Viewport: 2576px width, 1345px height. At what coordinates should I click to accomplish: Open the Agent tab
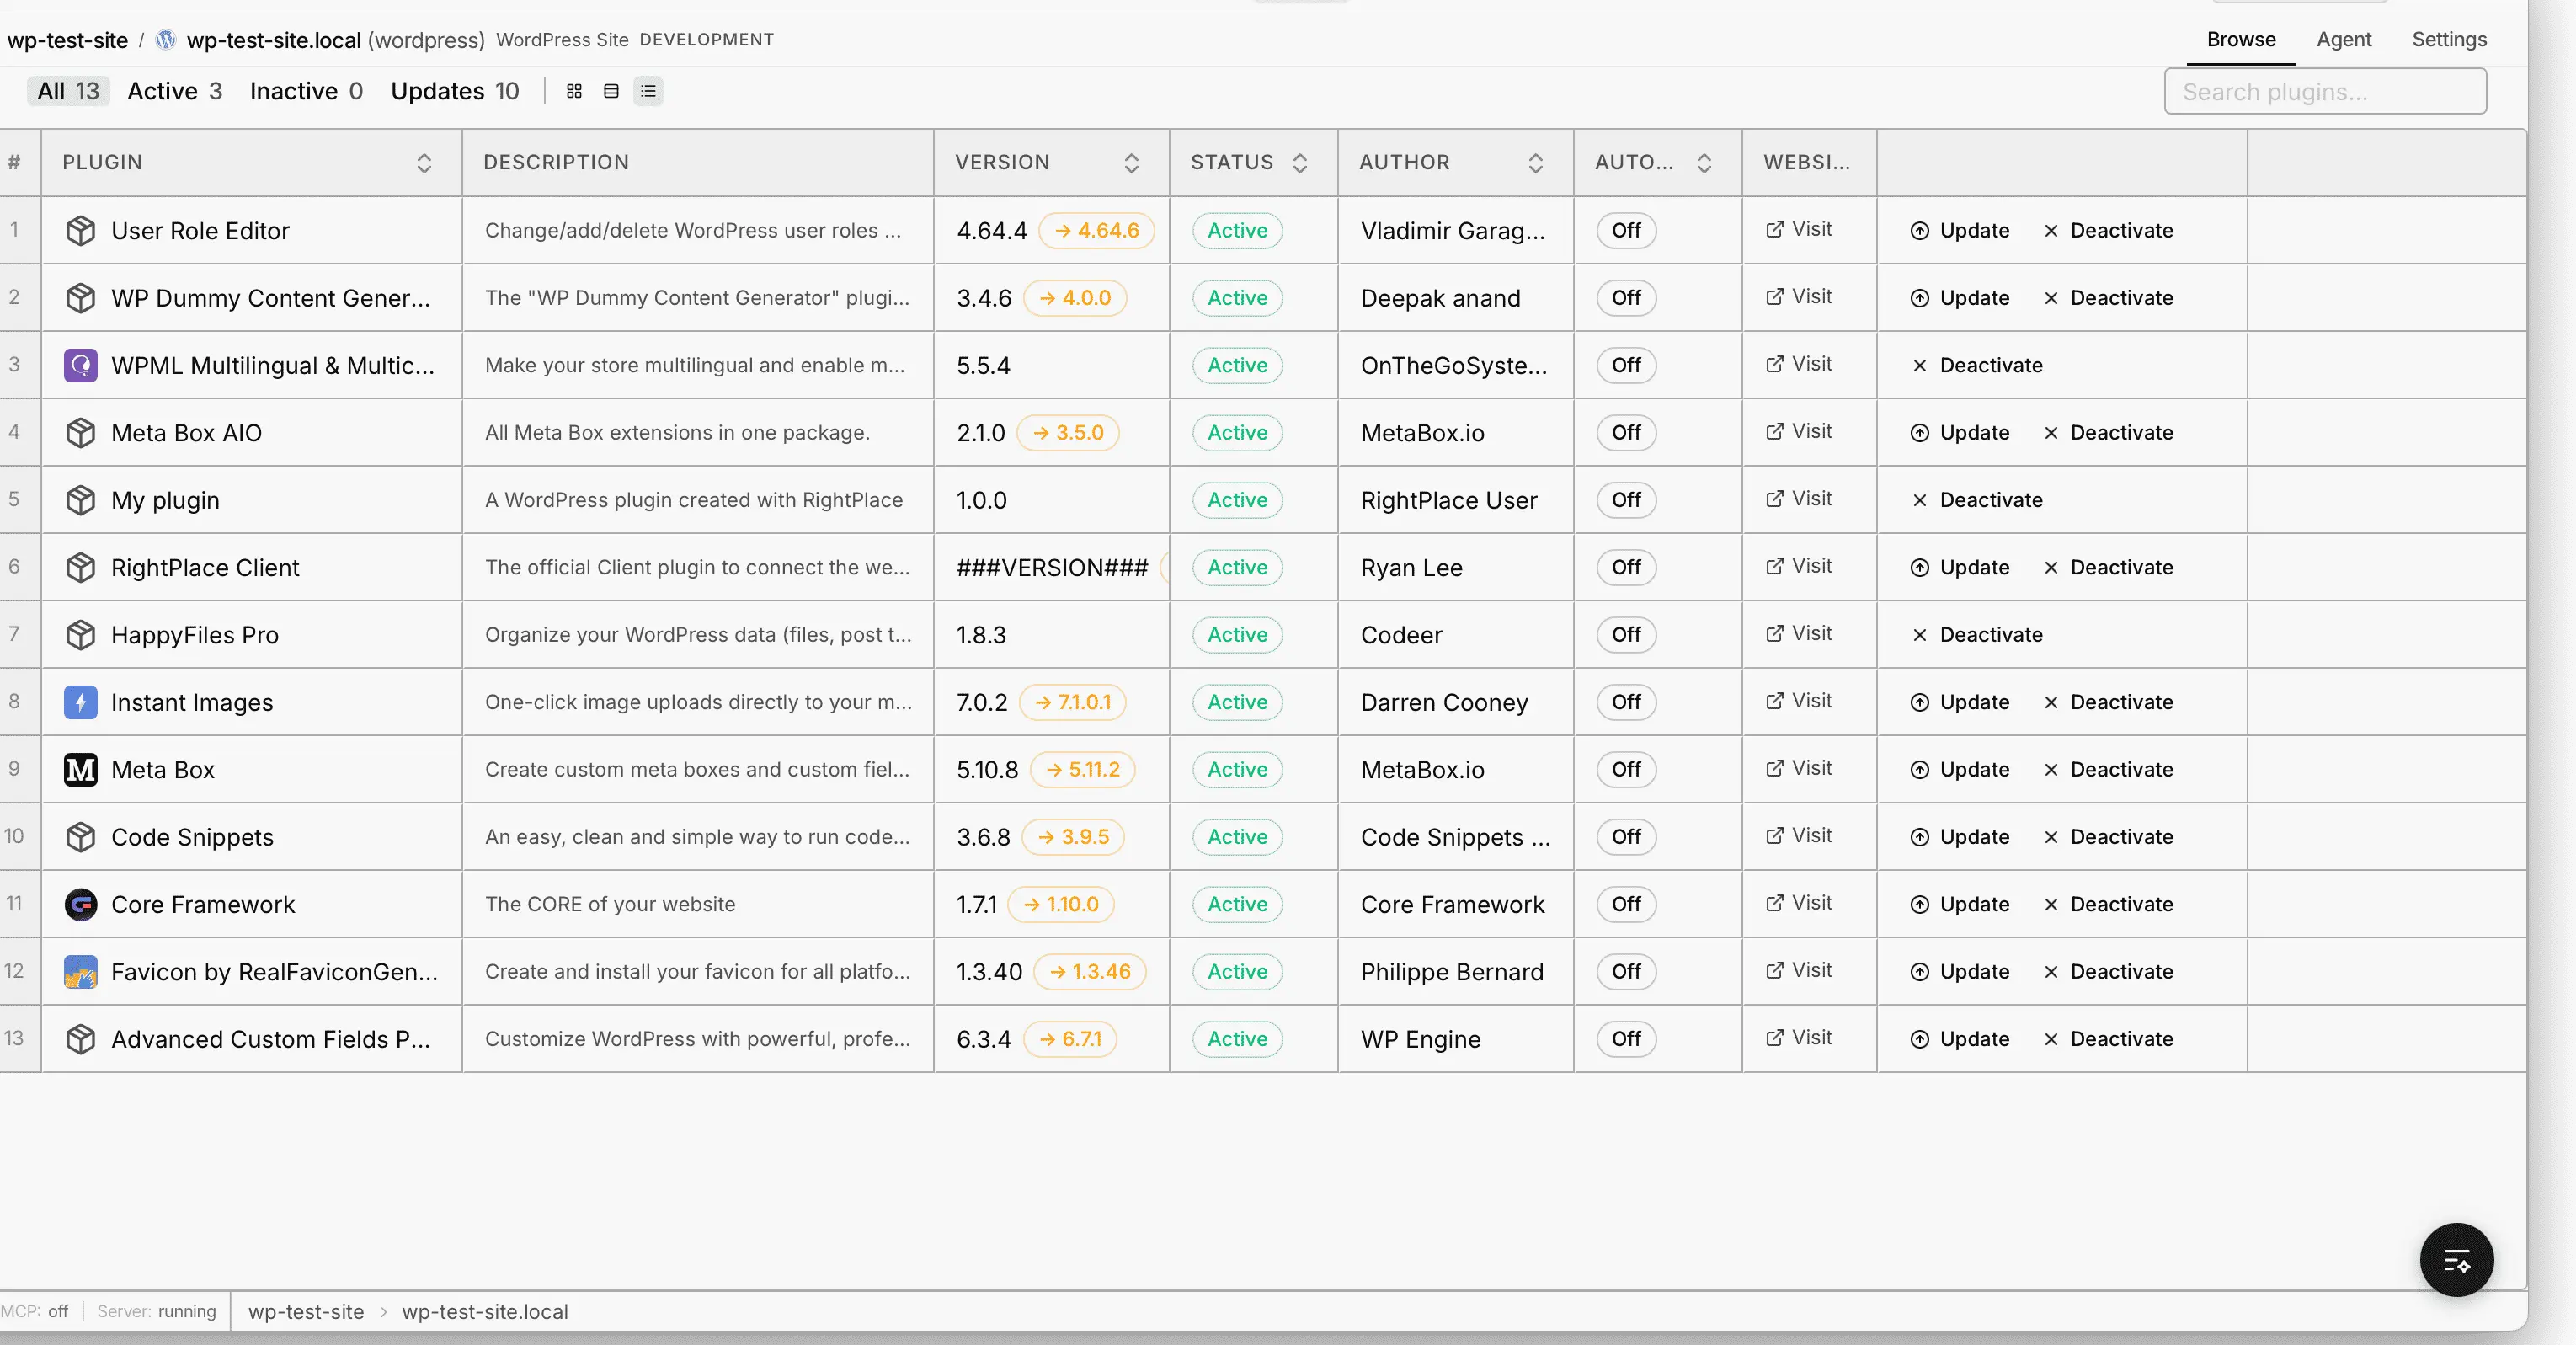pos(2343,39)
